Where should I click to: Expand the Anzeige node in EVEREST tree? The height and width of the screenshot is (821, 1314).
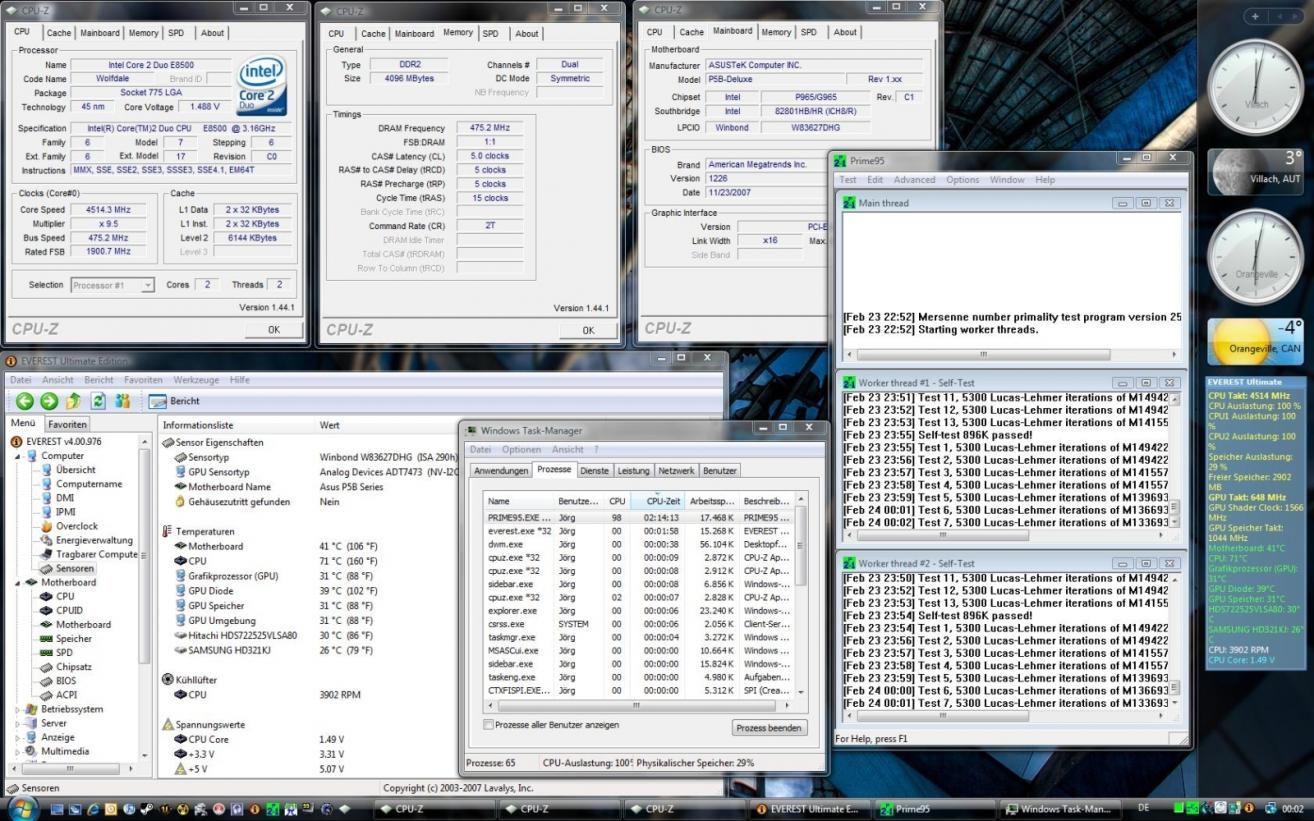[19, 737]
